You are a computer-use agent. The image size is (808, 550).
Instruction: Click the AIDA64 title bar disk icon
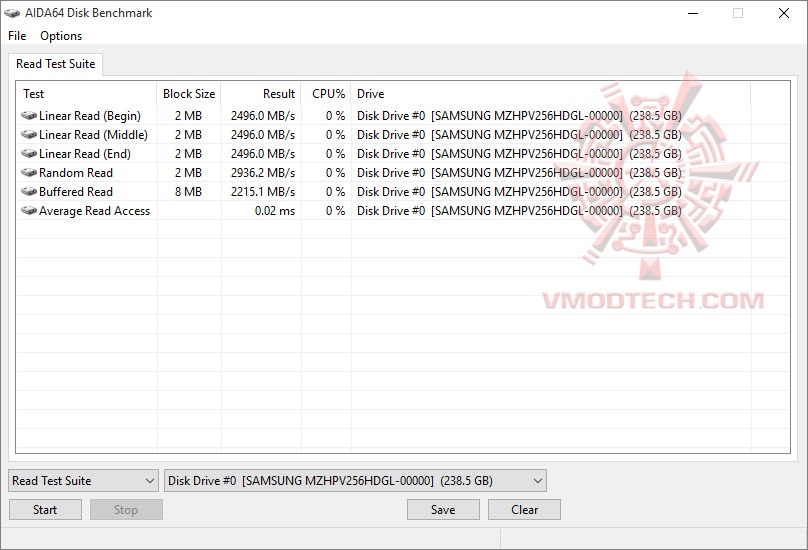click(12, 13)
